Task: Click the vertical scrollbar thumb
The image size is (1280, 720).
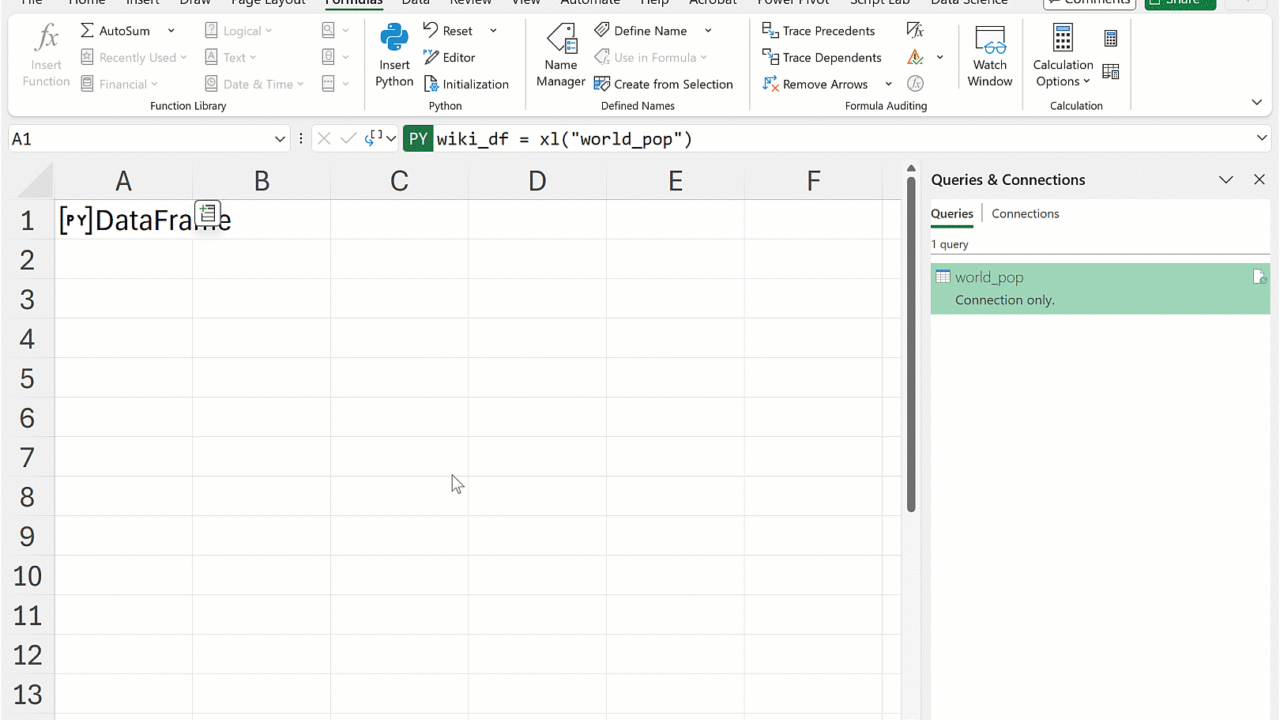Action: [911, 340]
